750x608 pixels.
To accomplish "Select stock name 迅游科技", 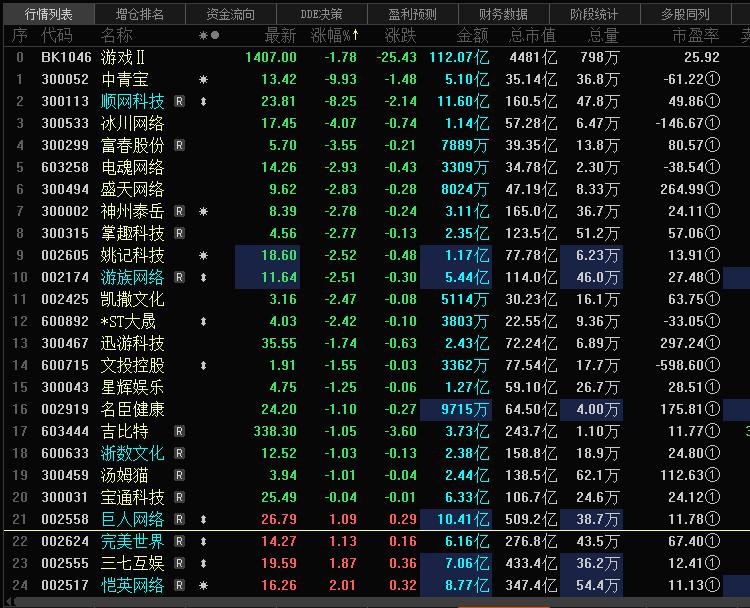I will coord(132,343).
